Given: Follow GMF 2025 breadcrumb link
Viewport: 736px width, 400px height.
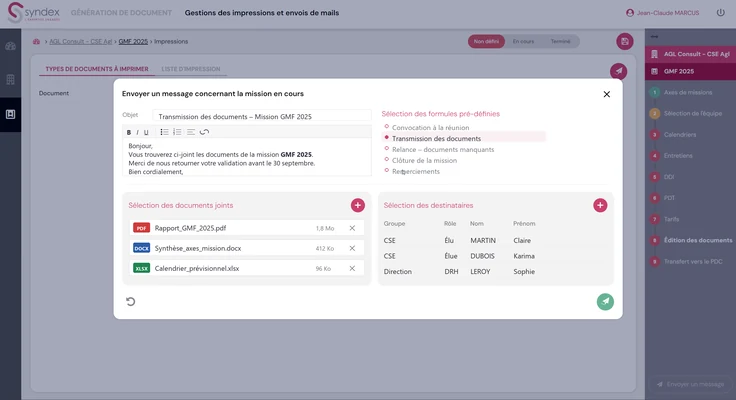Looking at the screenshot, I should [133, 42].
